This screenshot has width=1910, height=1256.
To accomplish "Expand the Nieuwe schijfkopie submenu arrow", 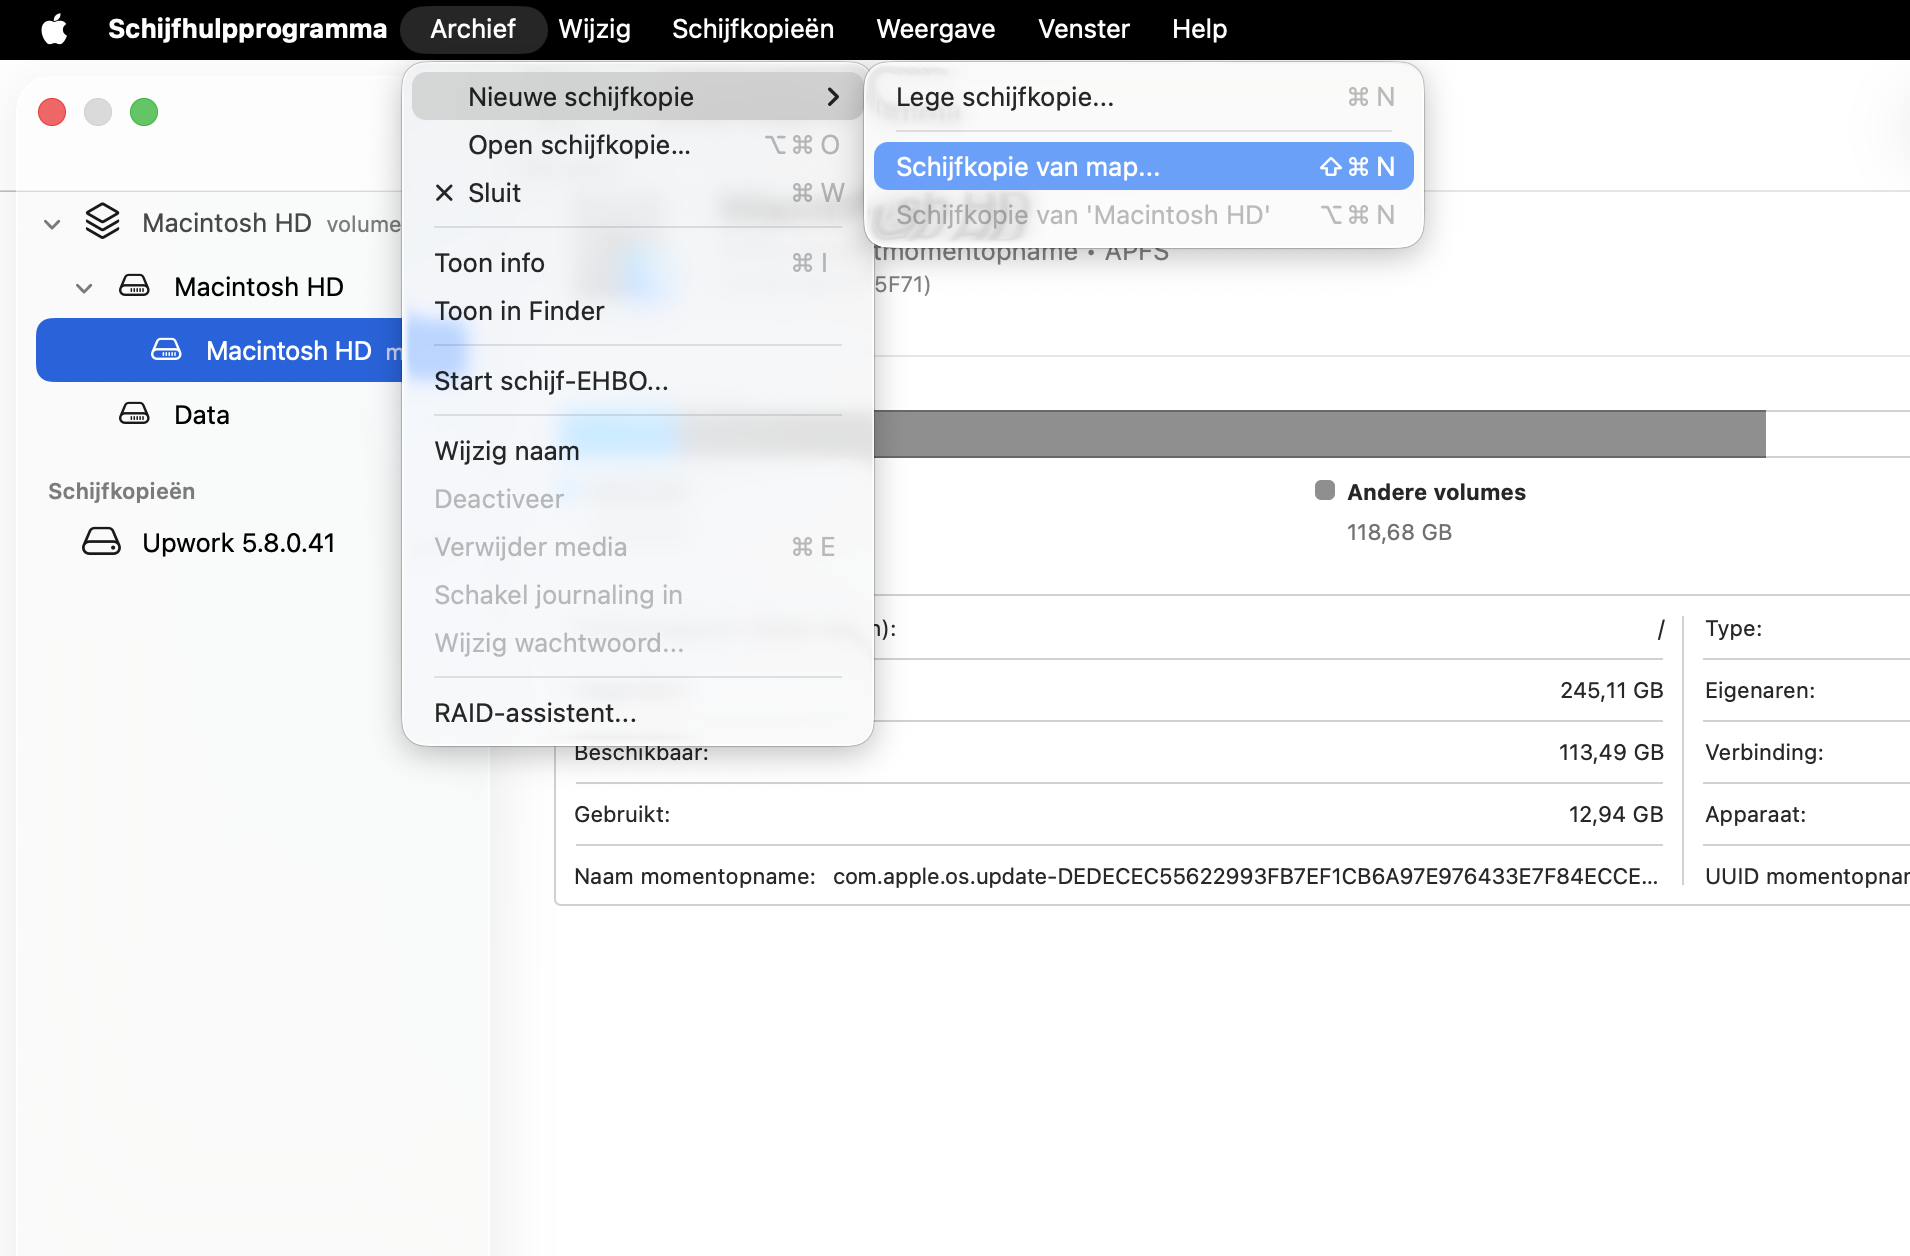I will pyautogui.click(x=833, y=97).
